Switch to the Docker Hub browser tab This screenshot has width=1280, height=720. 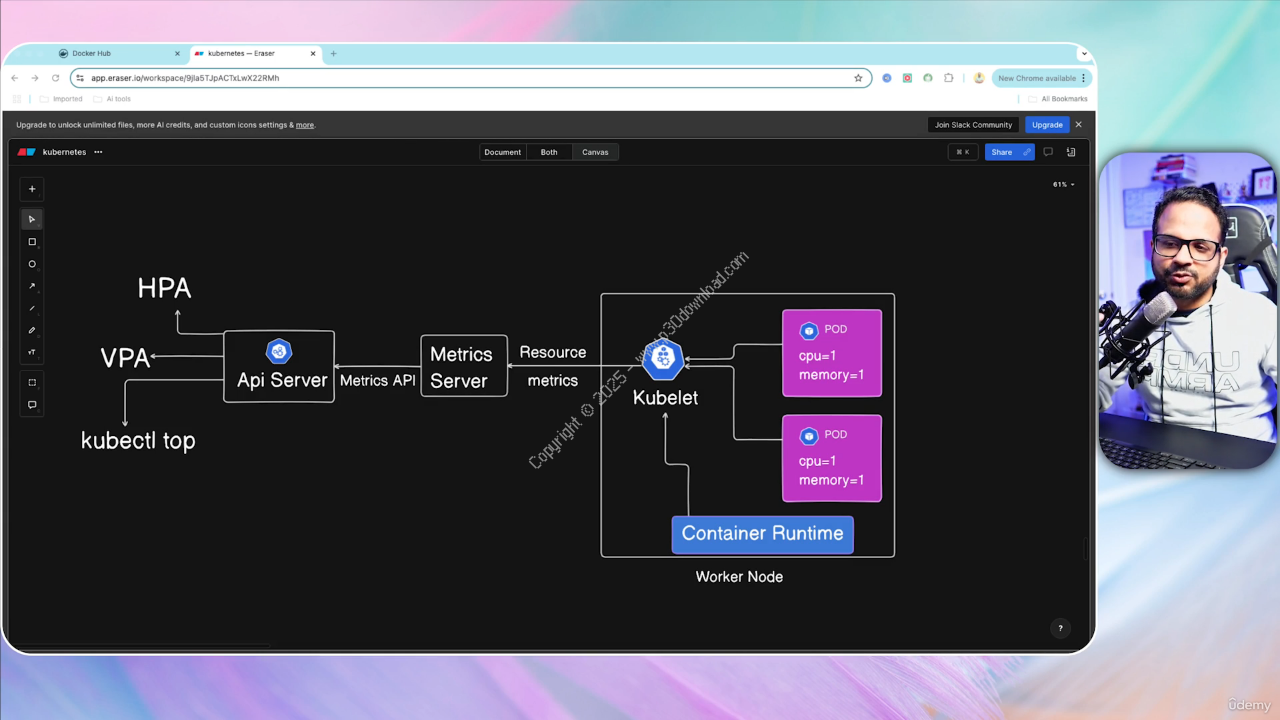tap(118, 53)
